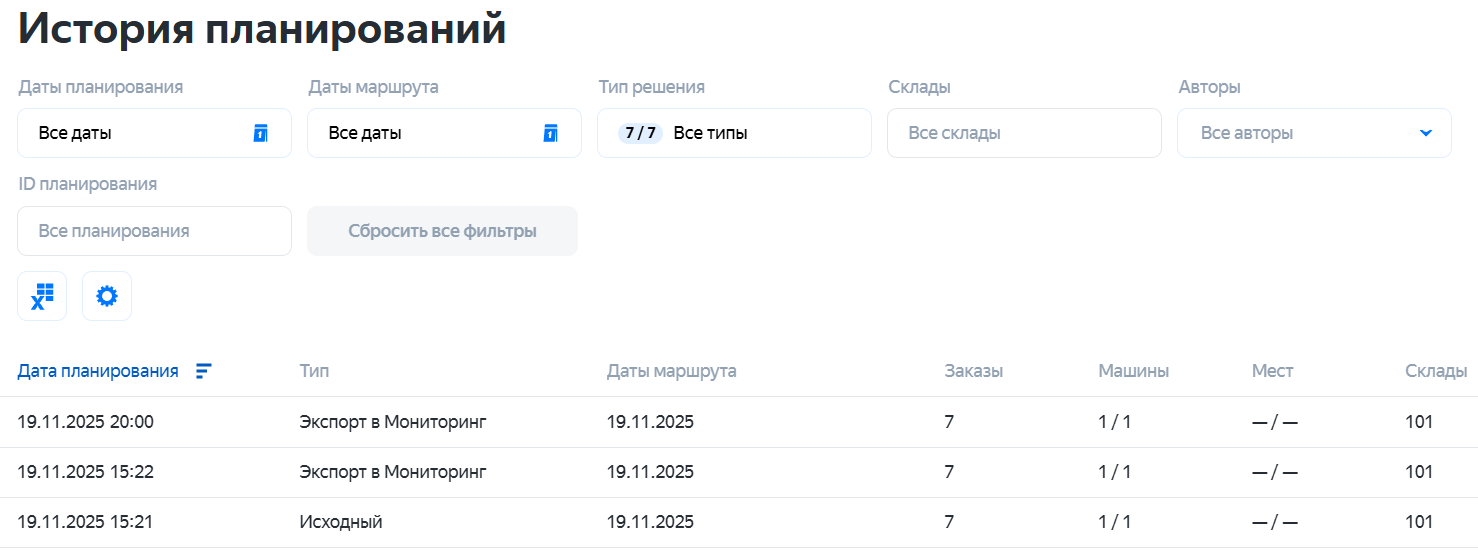The height and width of the screenshot is (551, 1478).
Task: Select the Исходный planning row
Action: click(x=341, y=522)
